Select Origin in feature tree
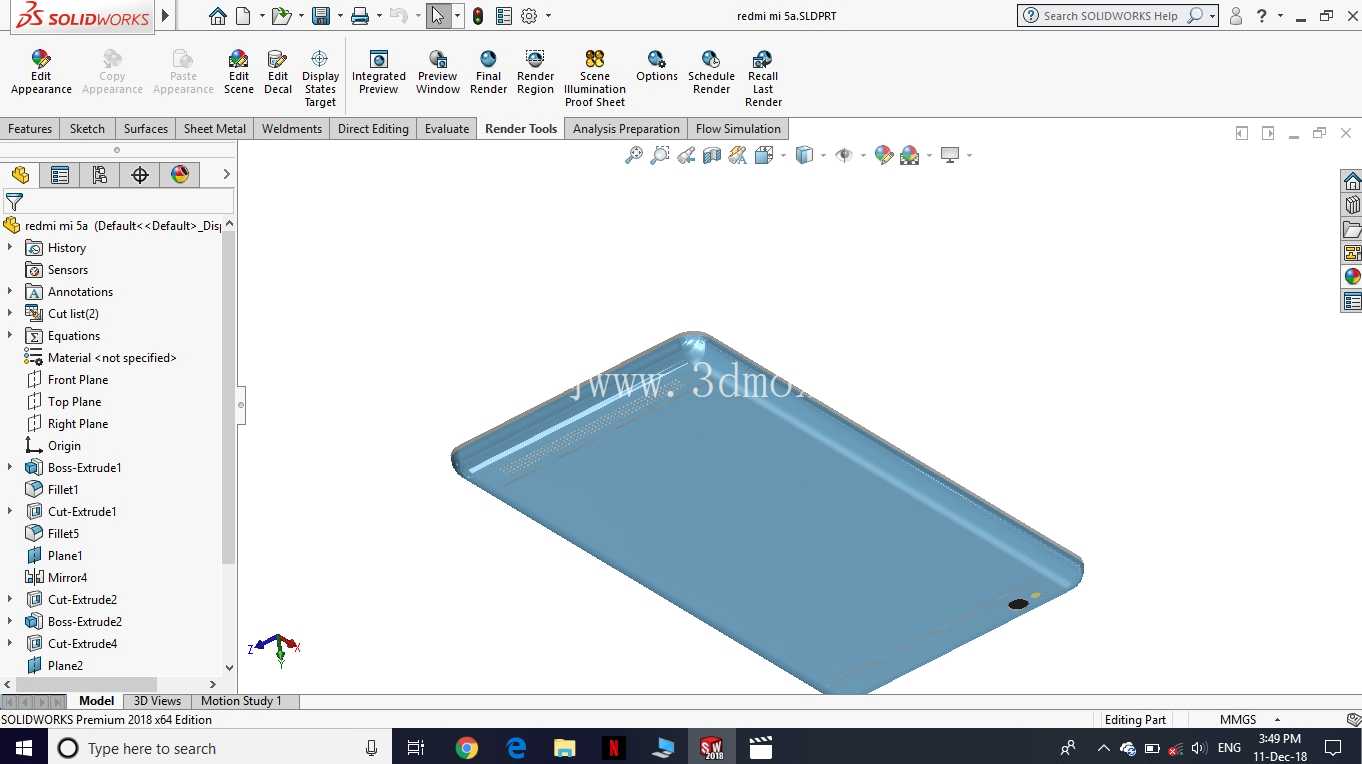This screenshot has width=1362, height=764. click(x=64, y=445)
